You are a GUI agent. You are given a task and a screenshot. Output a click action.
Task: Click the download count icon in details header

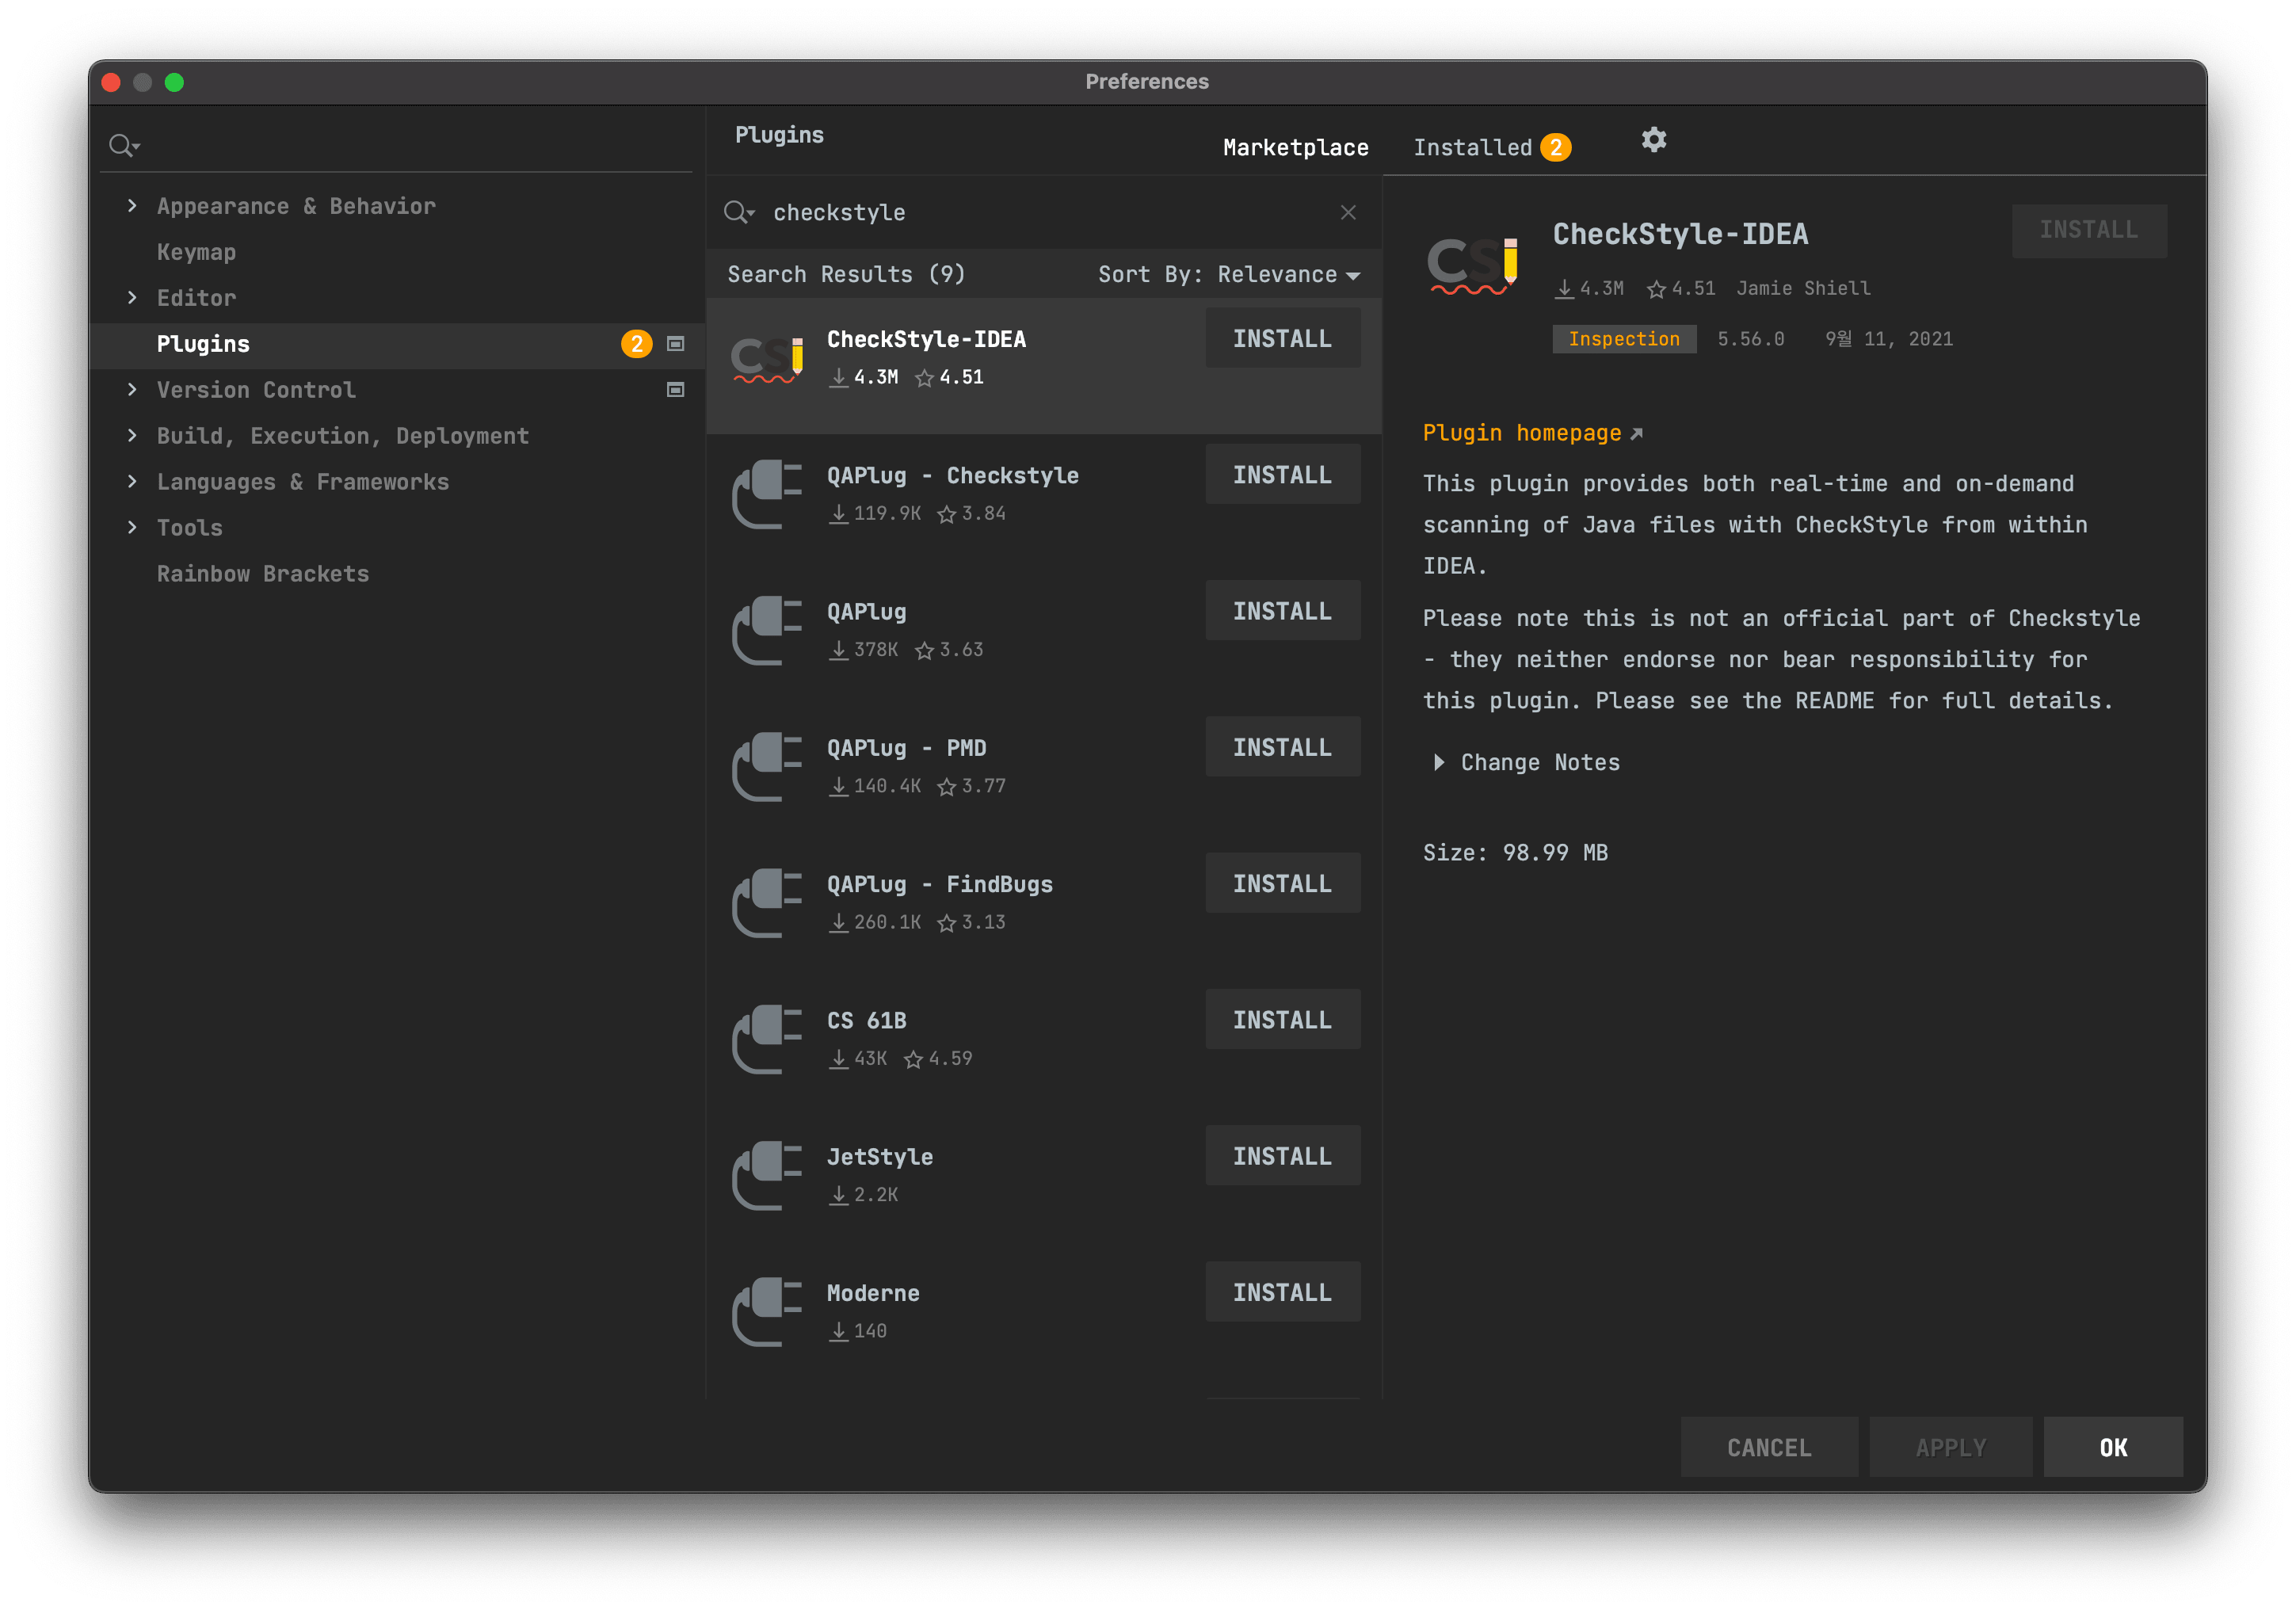click(x=1564, y=289)
